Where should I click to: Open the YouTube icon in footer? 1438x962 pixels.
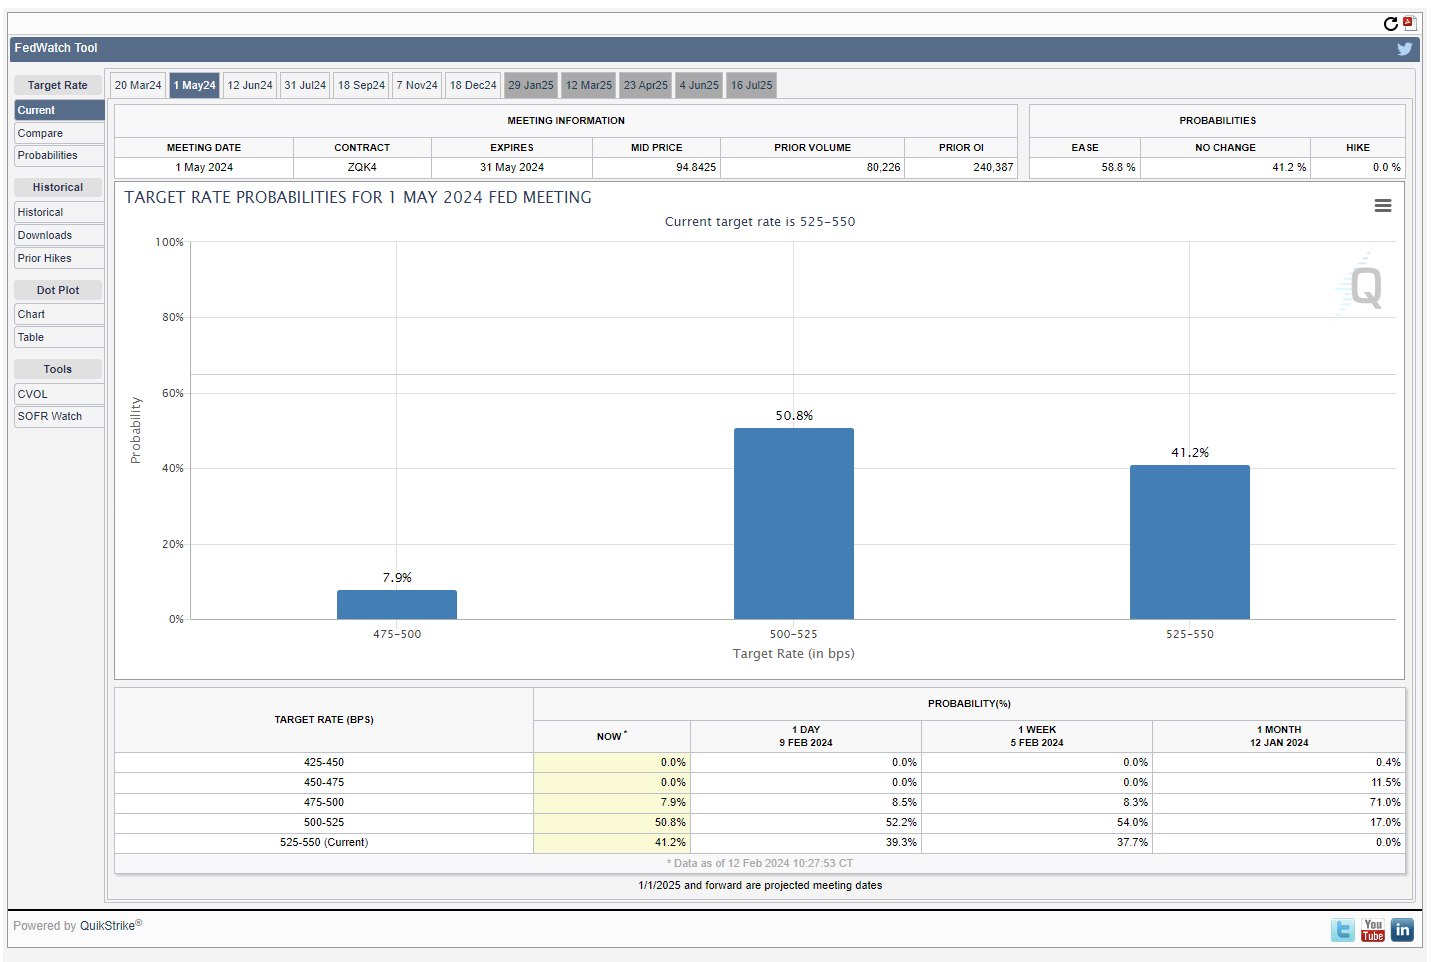point(1372,930)
